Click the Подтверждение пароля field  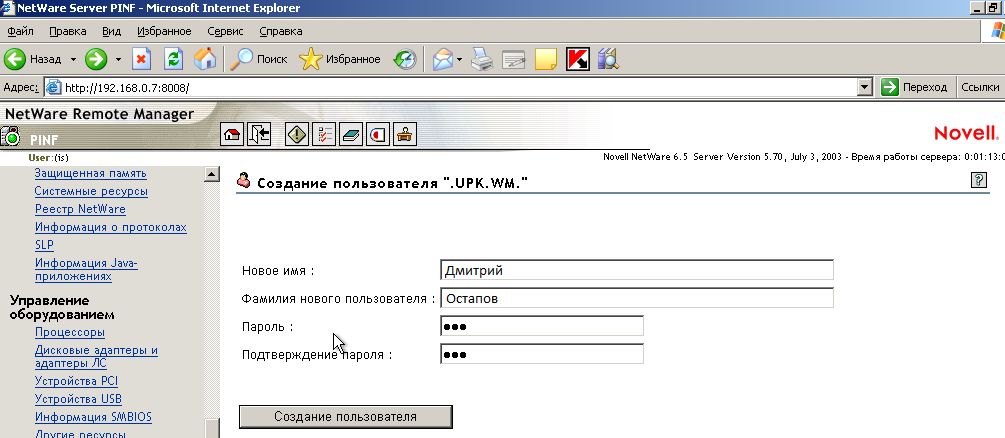[542, 354]
